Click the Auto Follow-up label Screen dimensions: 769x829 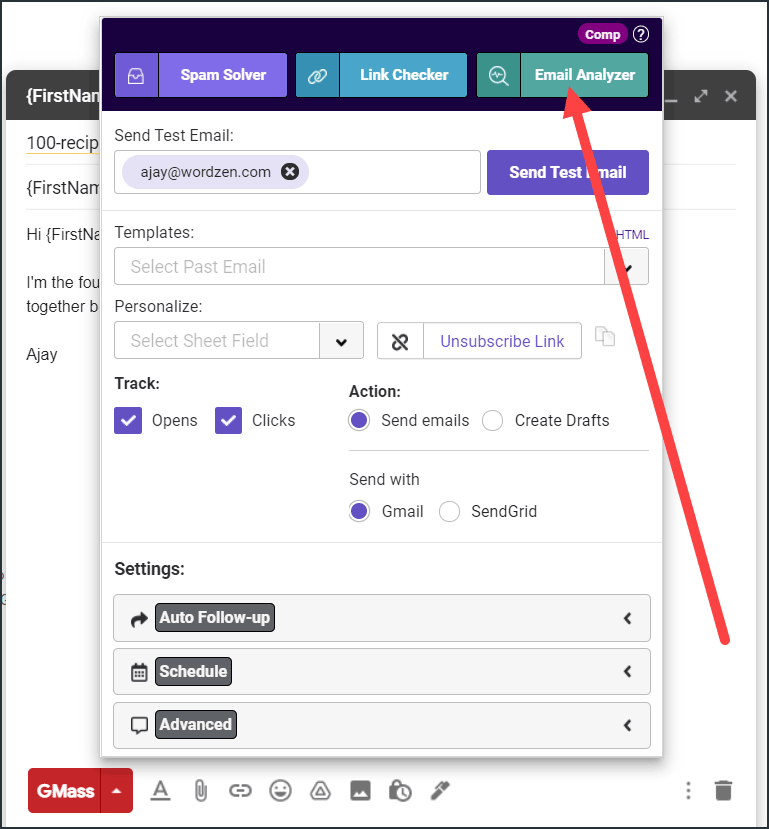coord(215,618)
